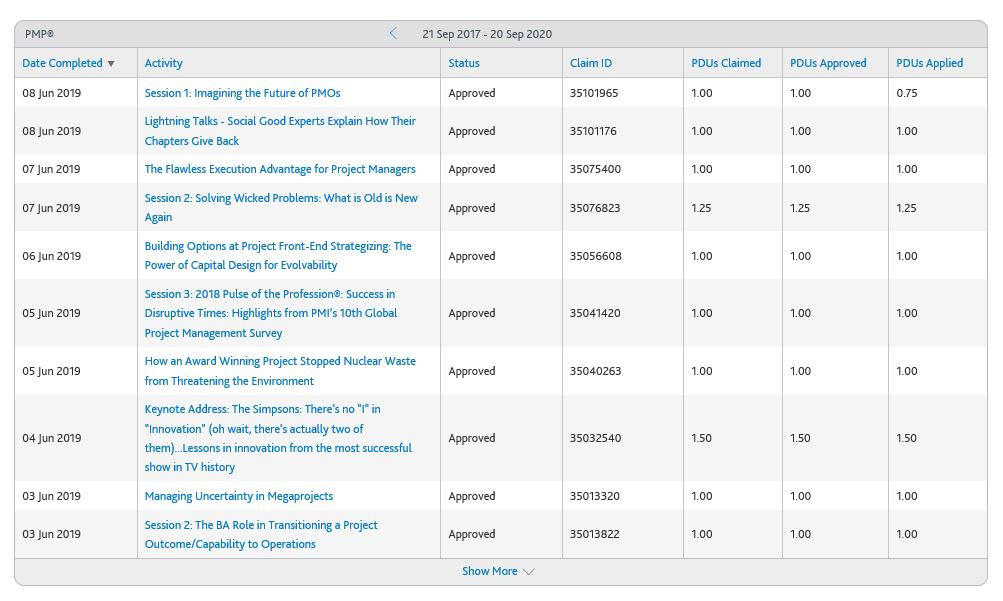Sort by Status column header
1003x601 pixels.
464,63
